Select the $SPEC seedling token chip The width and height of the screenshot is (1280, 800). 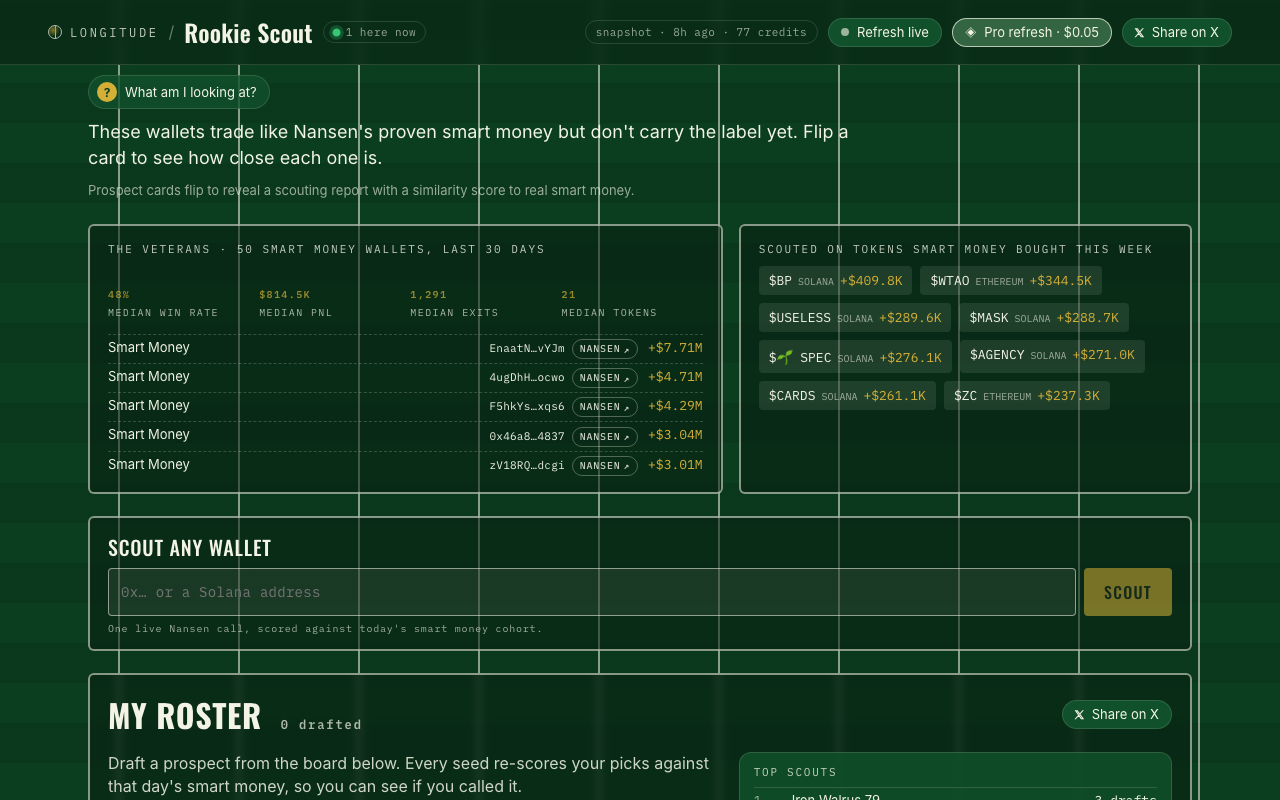(x=855, y=357)
